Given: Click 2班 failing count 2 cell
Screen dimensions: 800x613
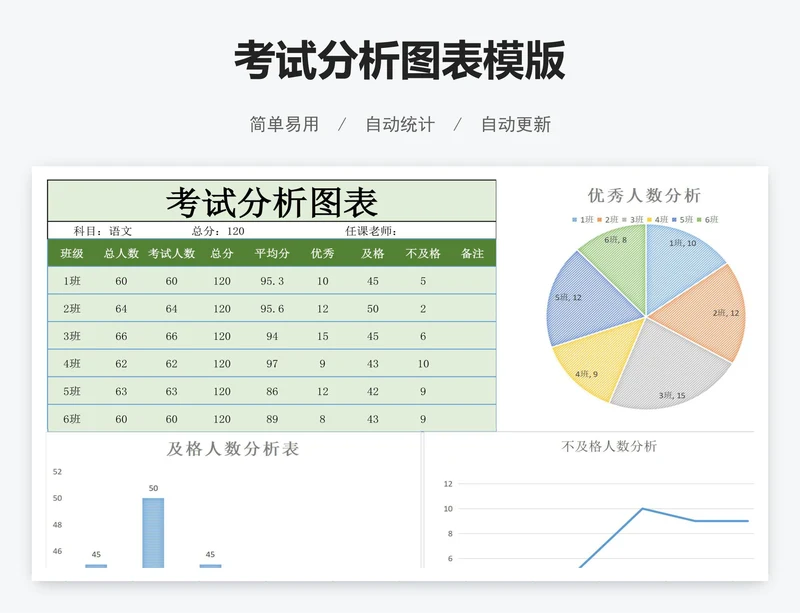Looking at the screenshot, I should [423, 308].
